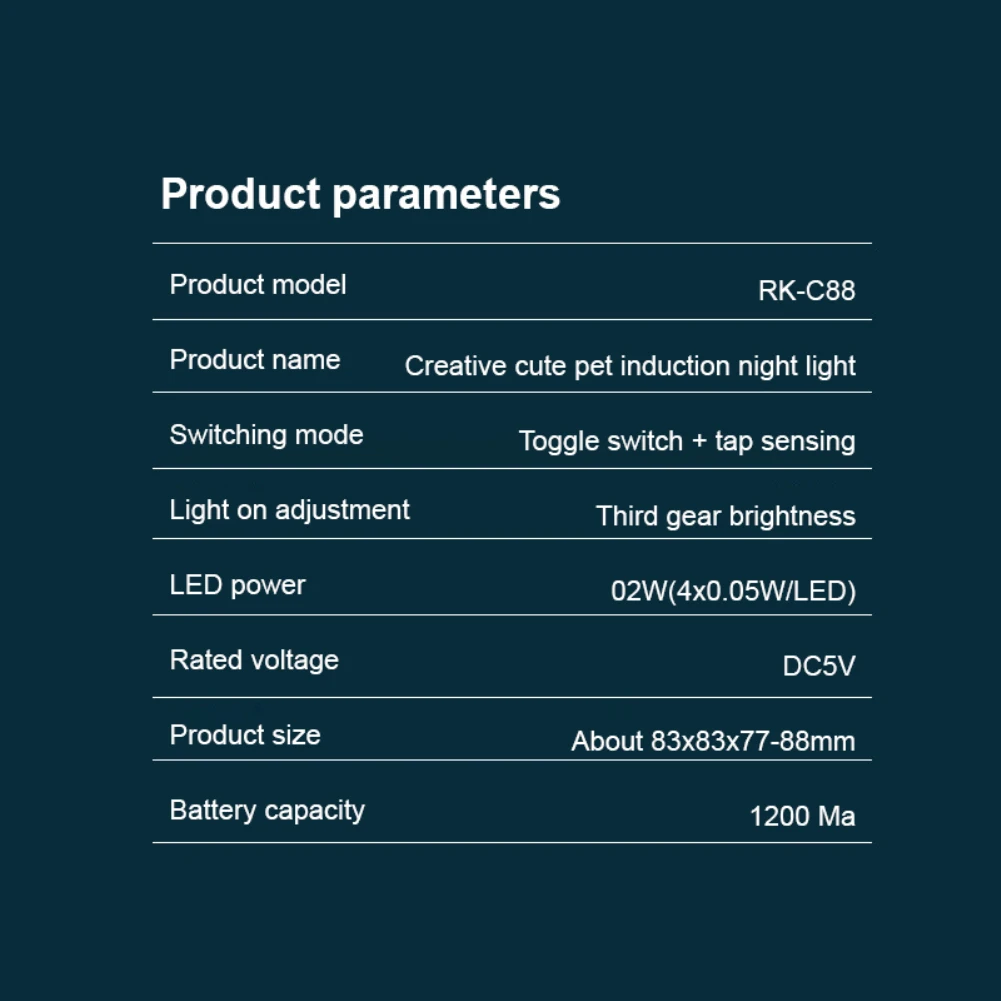Select the LED power label
This screenshot has width=1001, height=1001.
coord(237,586)
